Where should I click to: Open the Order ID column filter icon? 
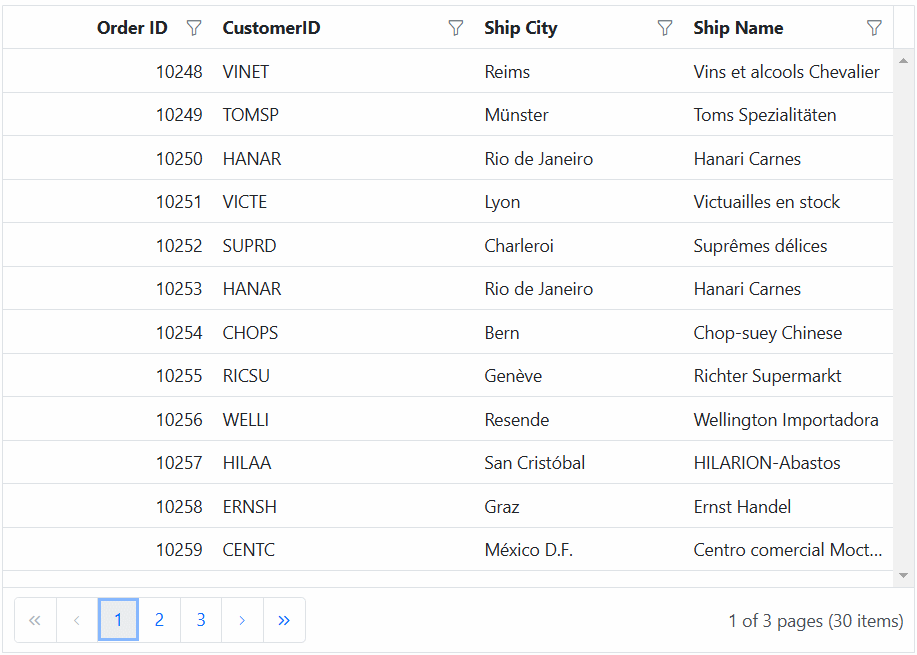click(194, 28)
